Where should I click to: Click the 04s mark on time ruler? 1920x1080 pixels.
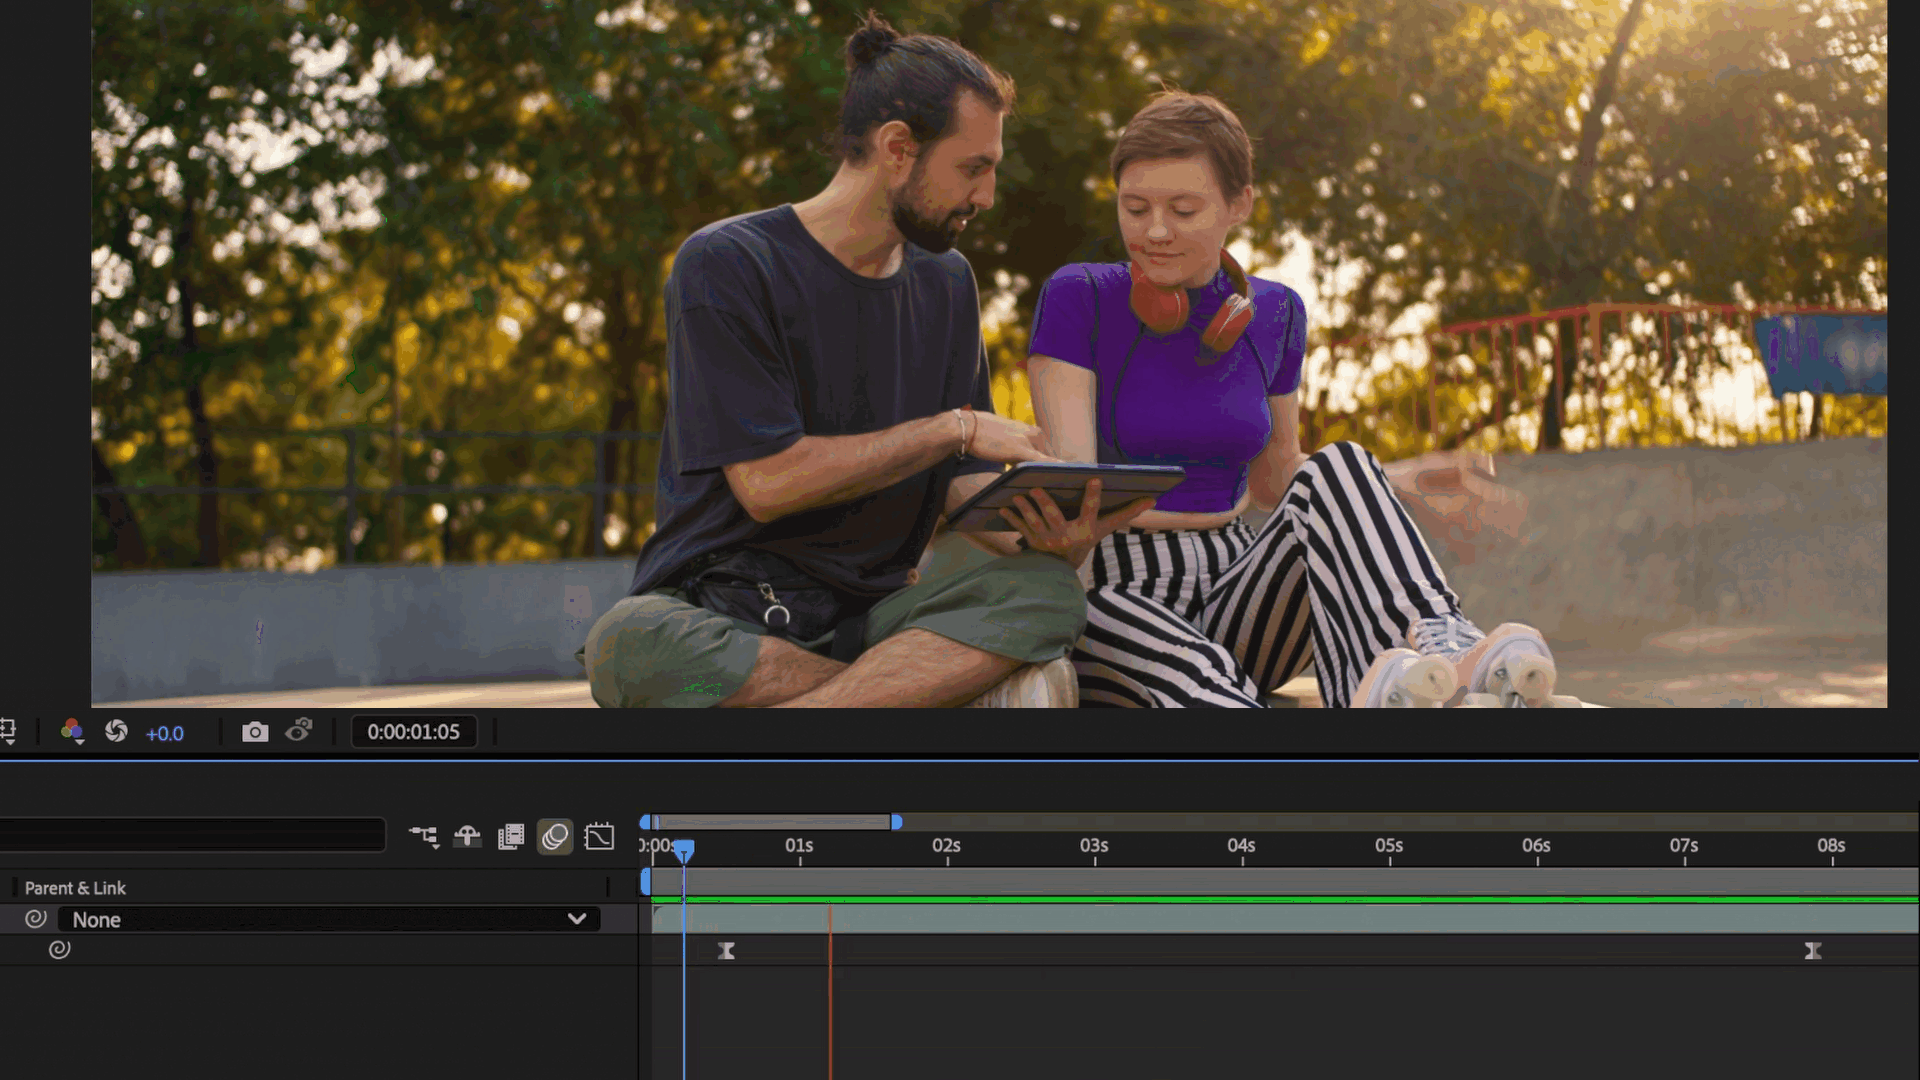[x=1241, y=848]
